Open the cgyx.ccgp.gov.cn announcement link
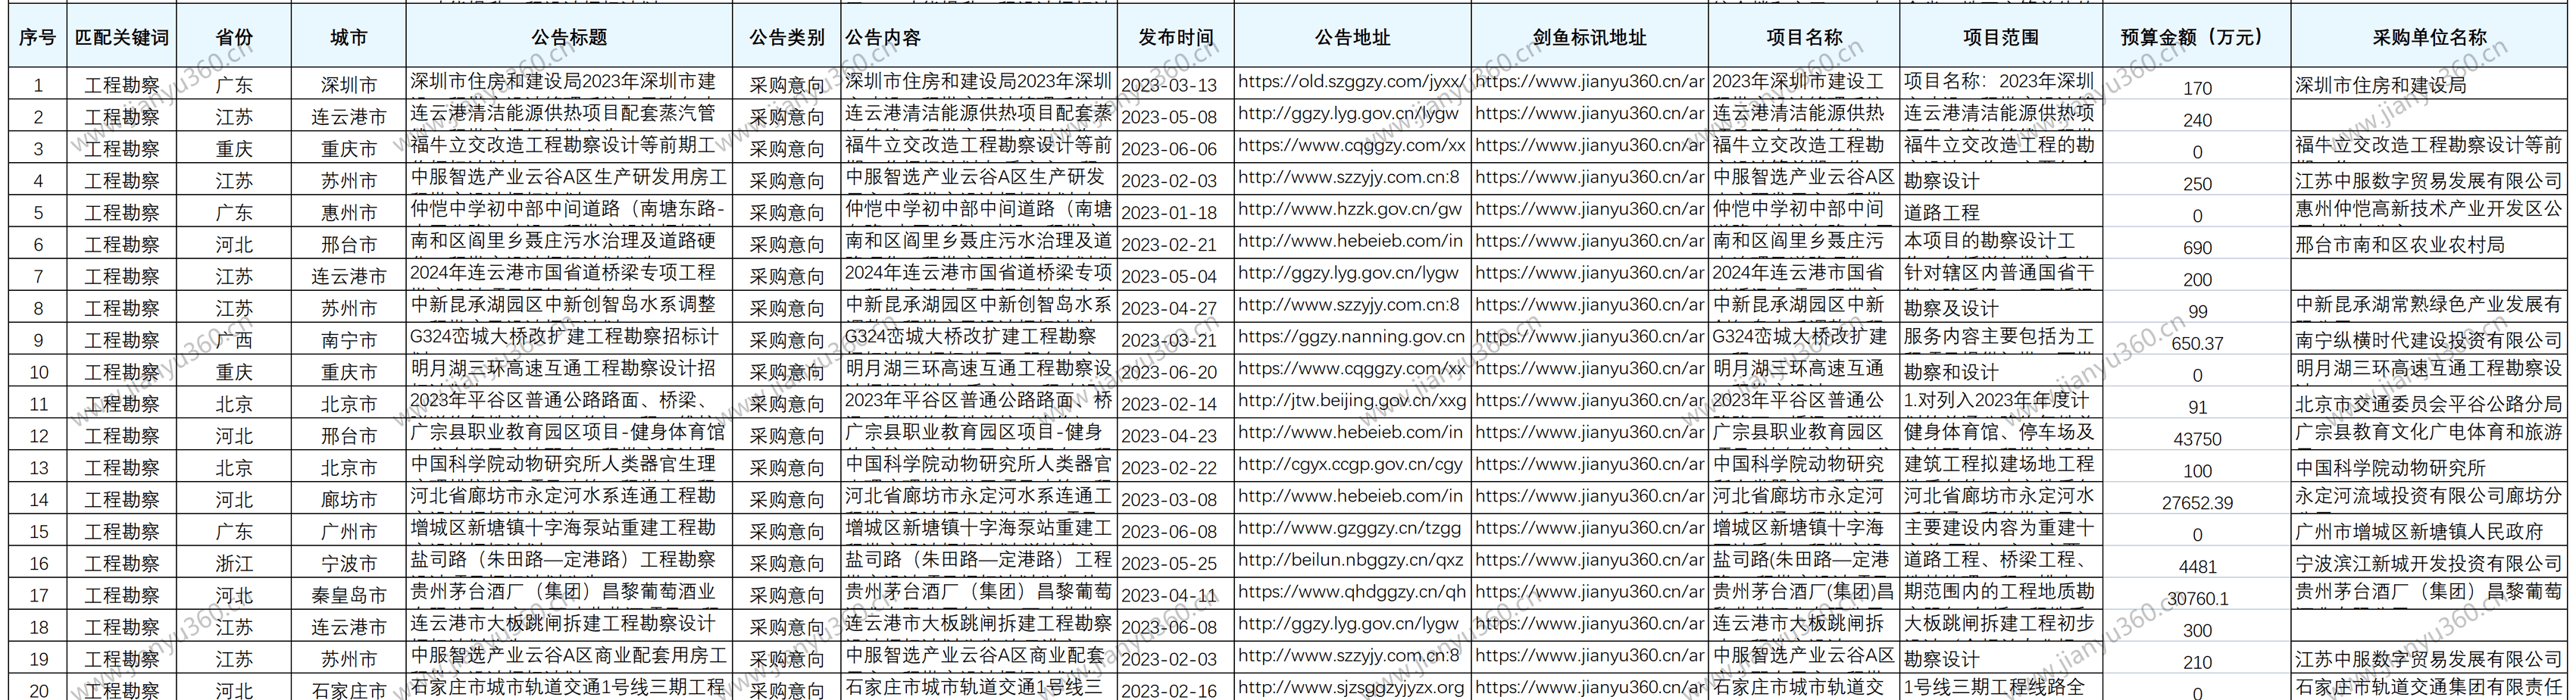 click(x=1352, y=466)
